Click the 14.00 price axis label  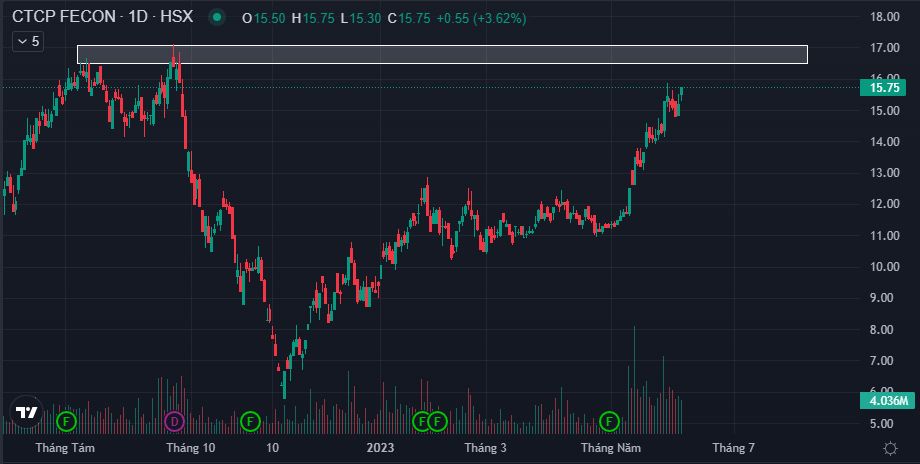pyautogui.click(x=885, y=141)
